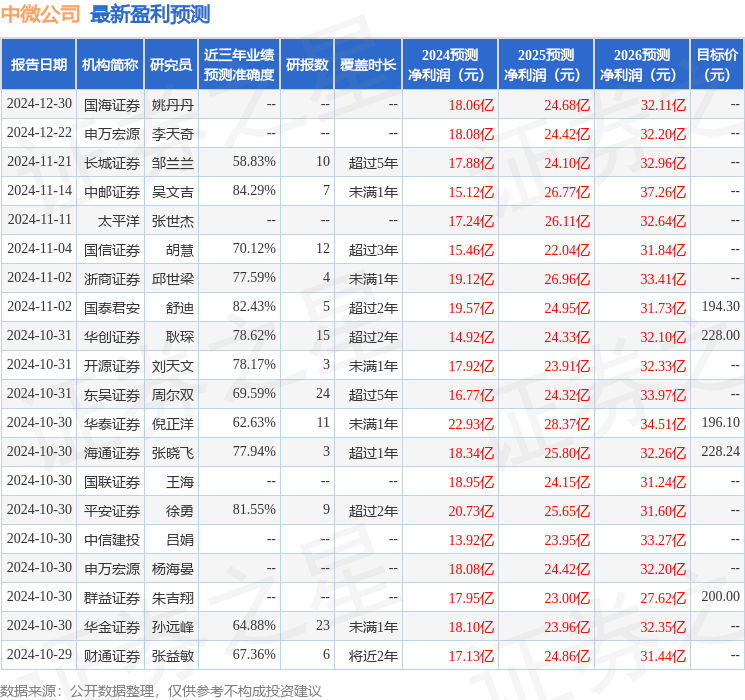Click the target price 194.30

(x=721, y=307)
